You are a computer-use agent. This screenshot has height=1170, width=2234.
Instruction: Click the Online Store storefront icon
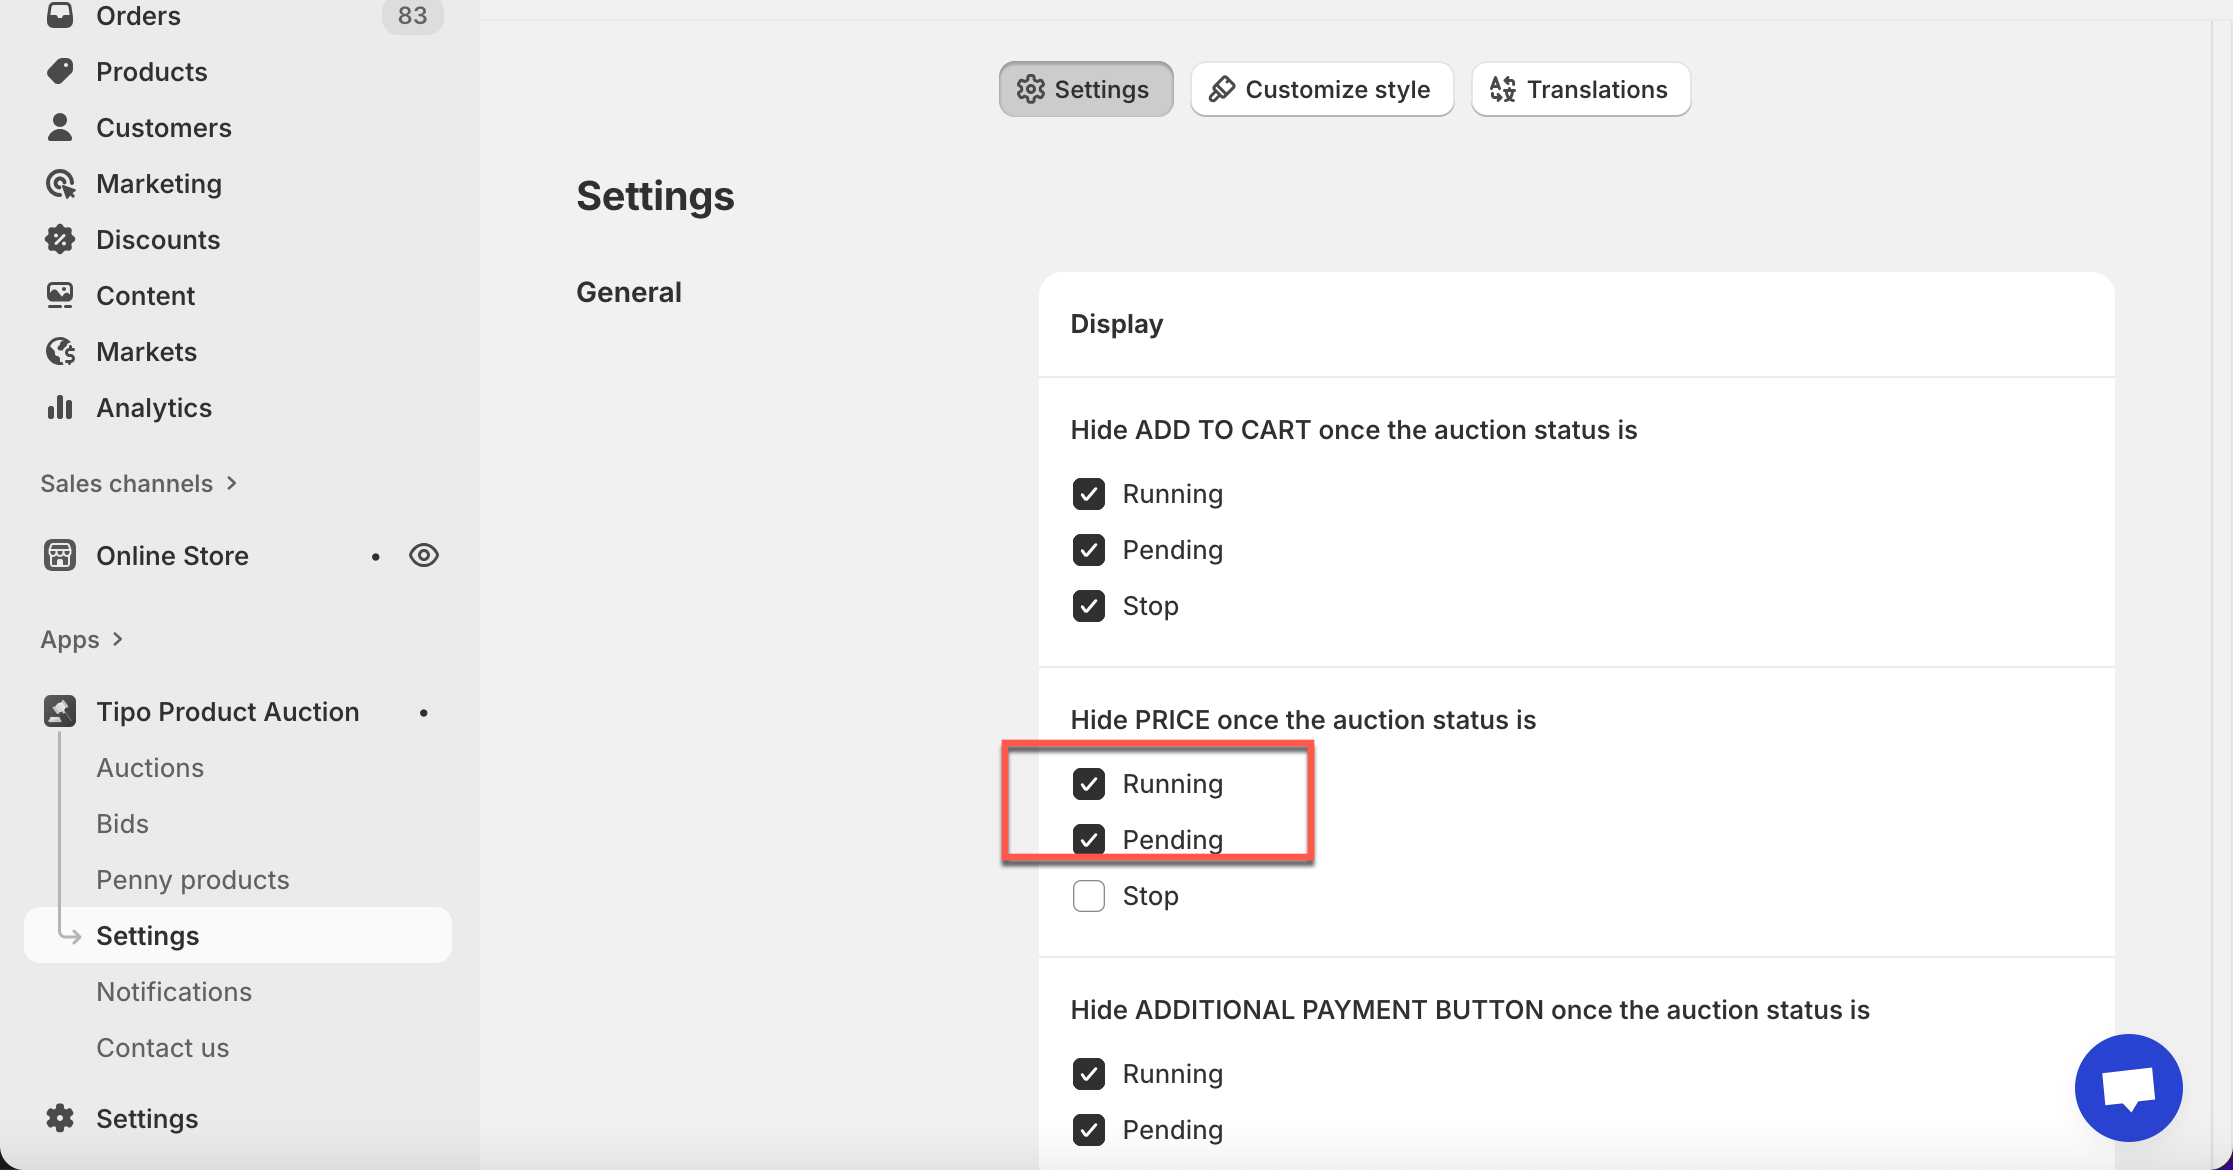point(60,555)
